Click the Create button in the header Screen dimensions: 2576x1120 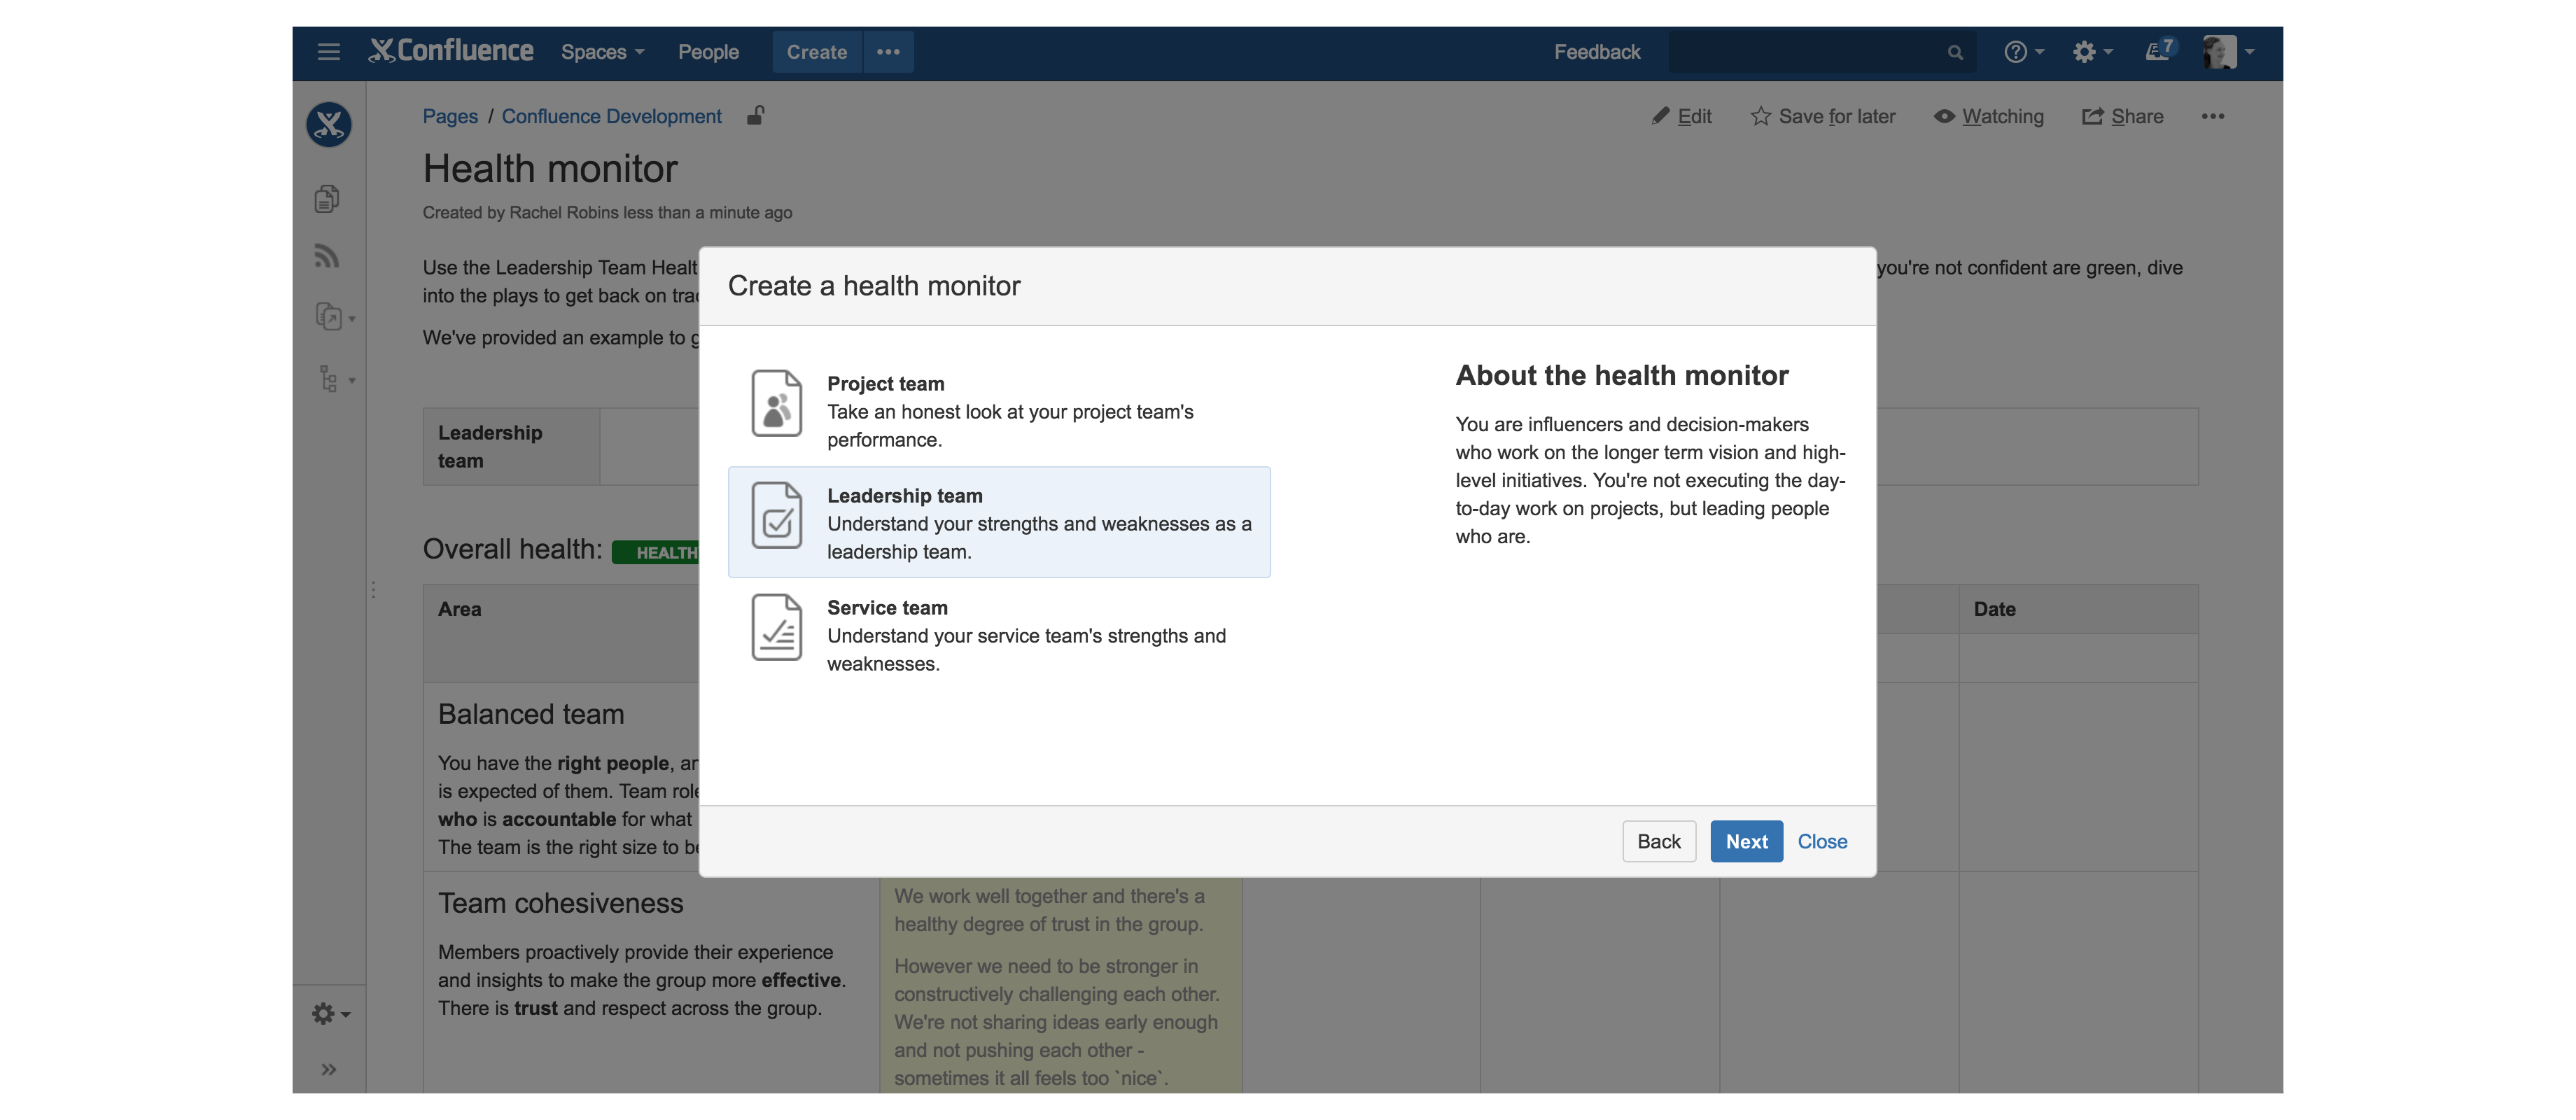coord(816,52)
